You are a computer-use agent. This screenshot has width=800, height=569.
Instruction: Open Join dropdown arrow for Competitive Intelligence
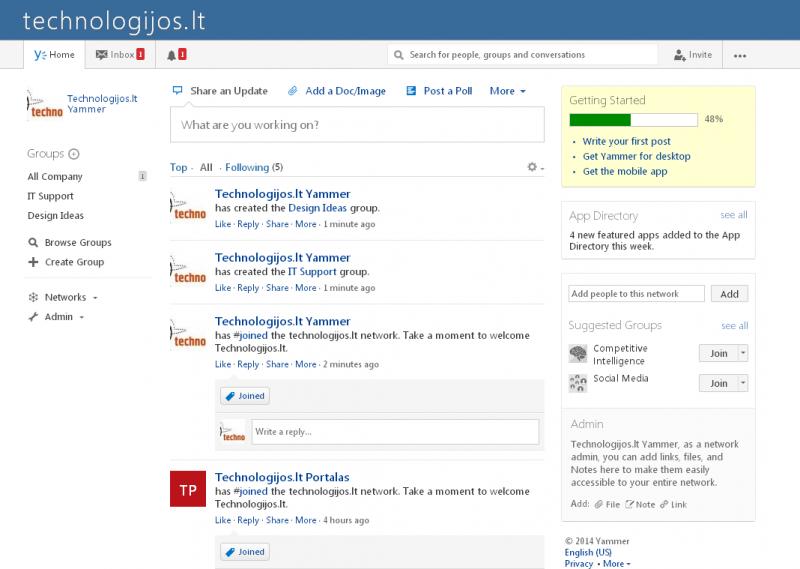pos(743,353)
